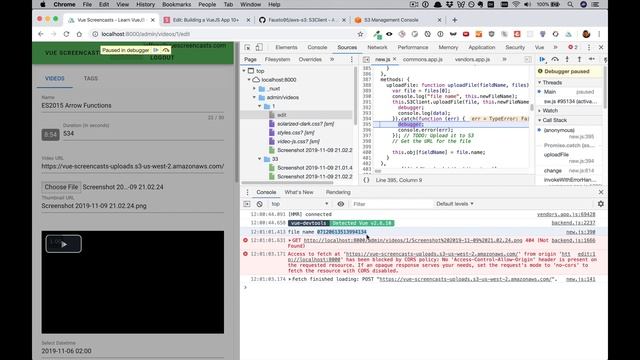Open DevTools more options menu
Image resolution: width=640 pixels, height=360 pixels.
(589, 47)
